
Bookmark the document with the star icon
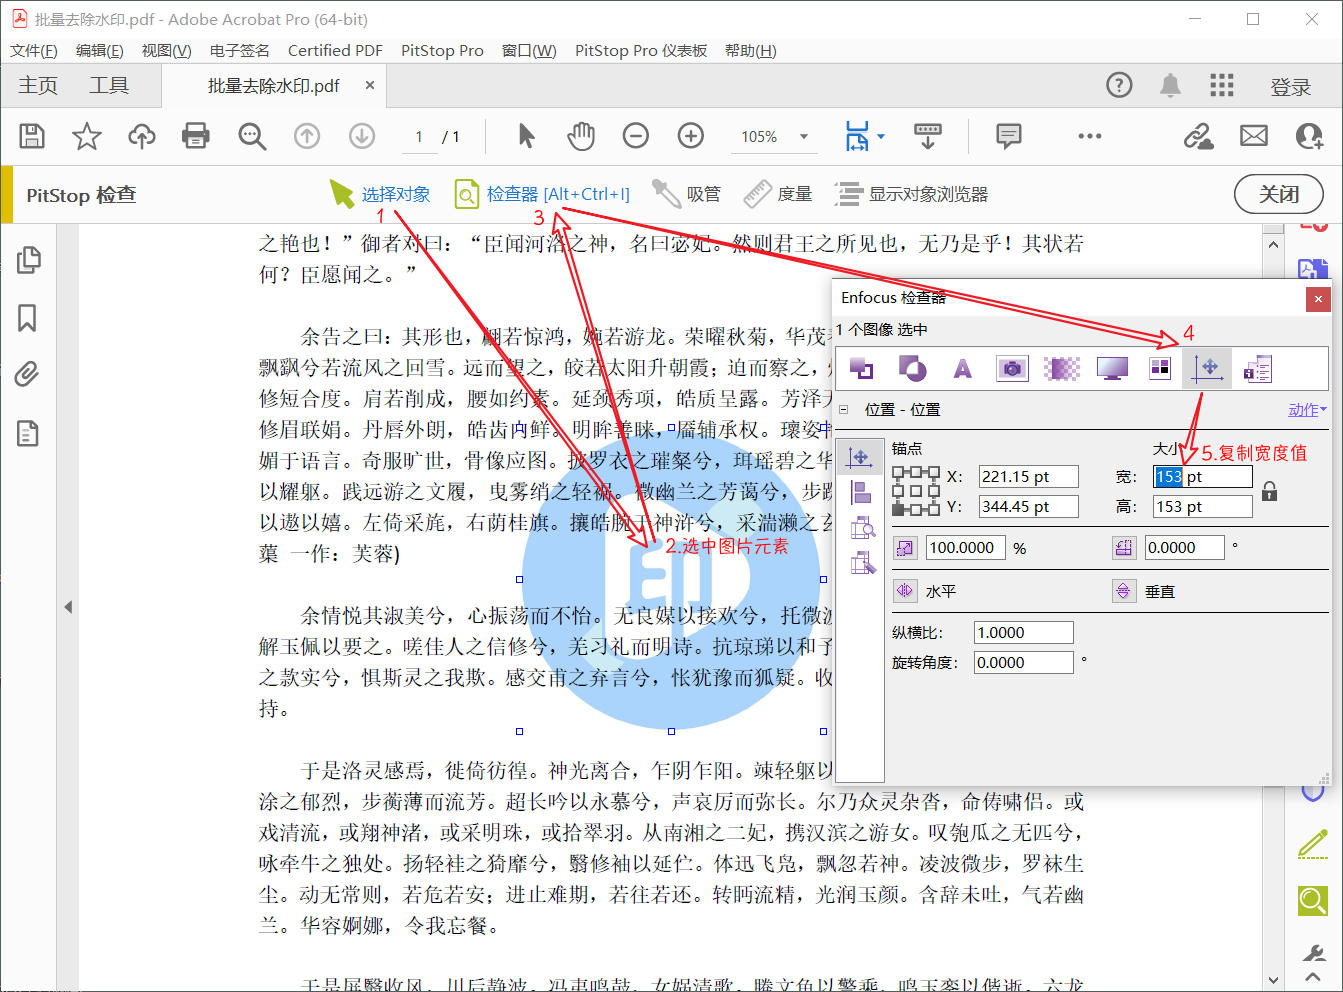coord(87,136)
